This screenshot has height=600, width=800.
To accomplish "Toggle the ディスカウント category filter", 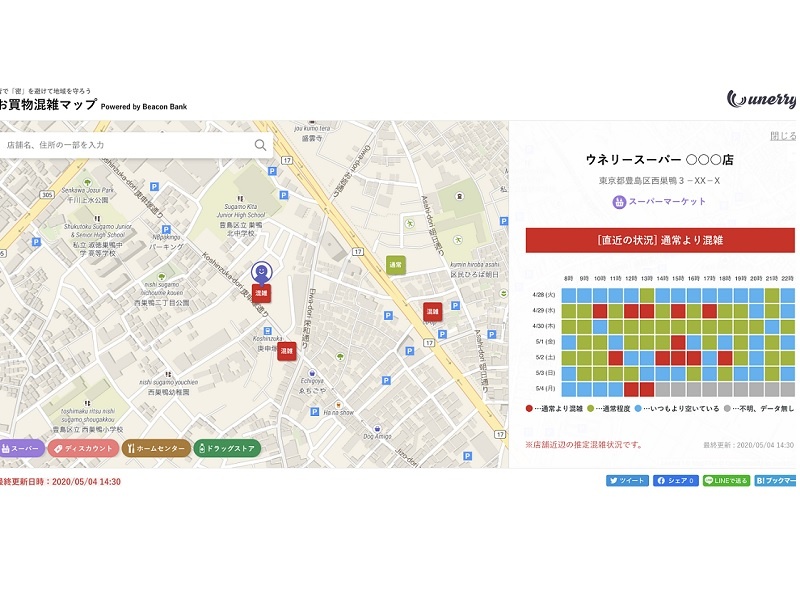I will pos(83,449).
